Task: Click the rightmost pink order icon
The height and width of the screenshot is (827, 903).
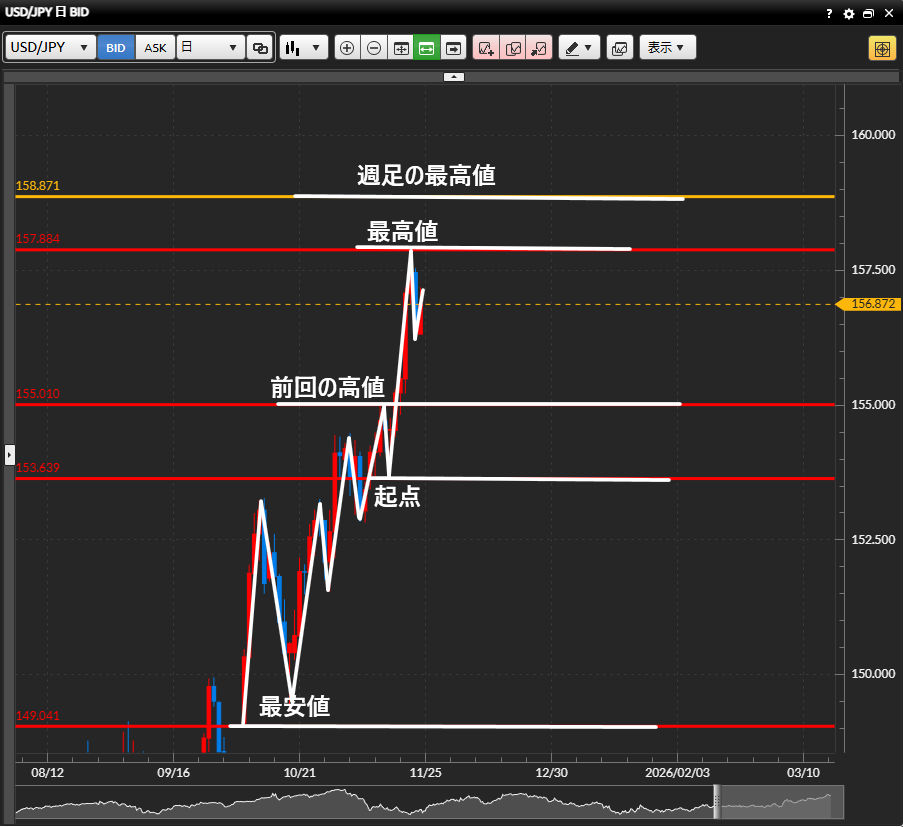Action: click(x=540, y=48)
